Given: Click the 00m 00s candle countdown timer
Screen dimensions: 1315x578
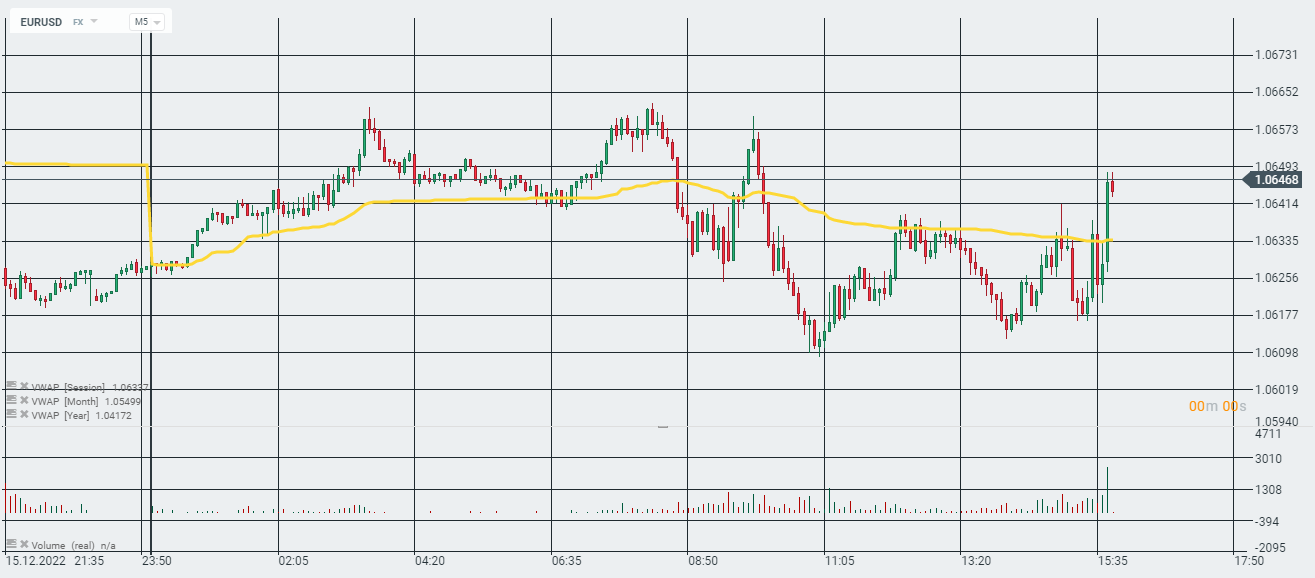Looking at the screenshot, I should 1218,406.
